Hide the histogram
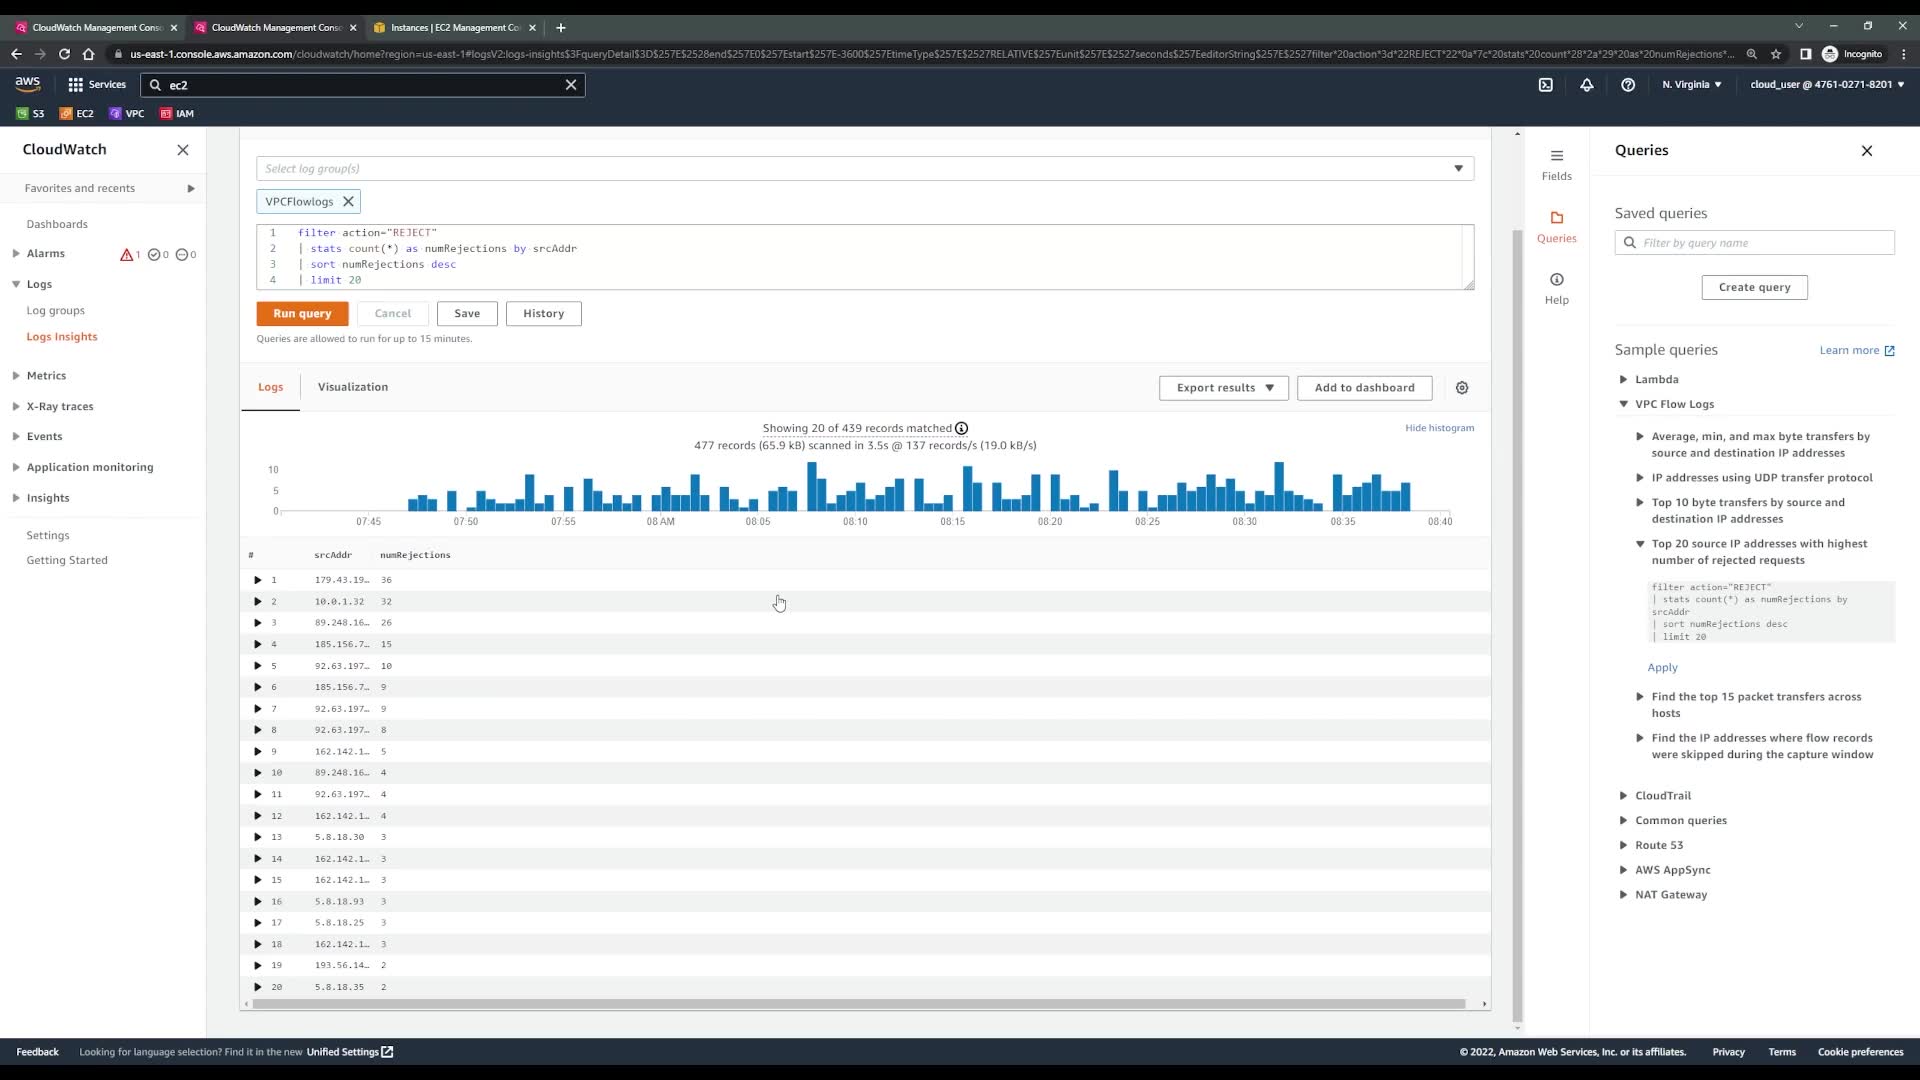Screen dimensions: 1920x1080 click(x=1438, y=428)
